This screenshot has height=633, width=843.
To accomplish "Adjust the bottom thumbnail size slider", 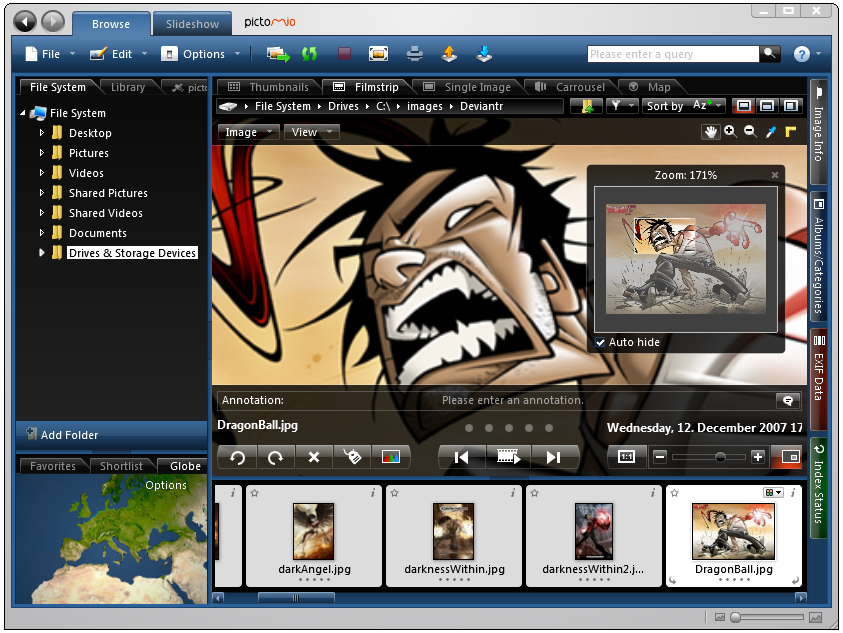I will pos(735,617).
